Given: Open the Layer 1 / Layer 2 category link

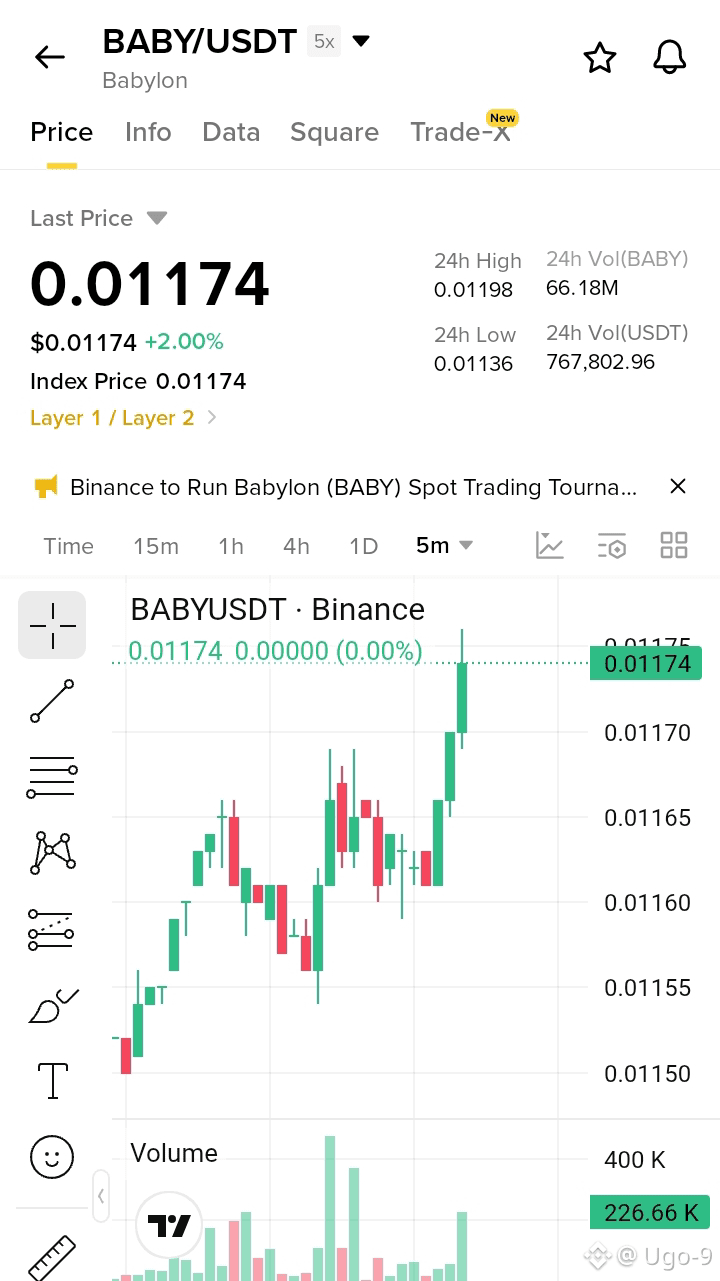Looking at the screenshot, I should 123,418.
